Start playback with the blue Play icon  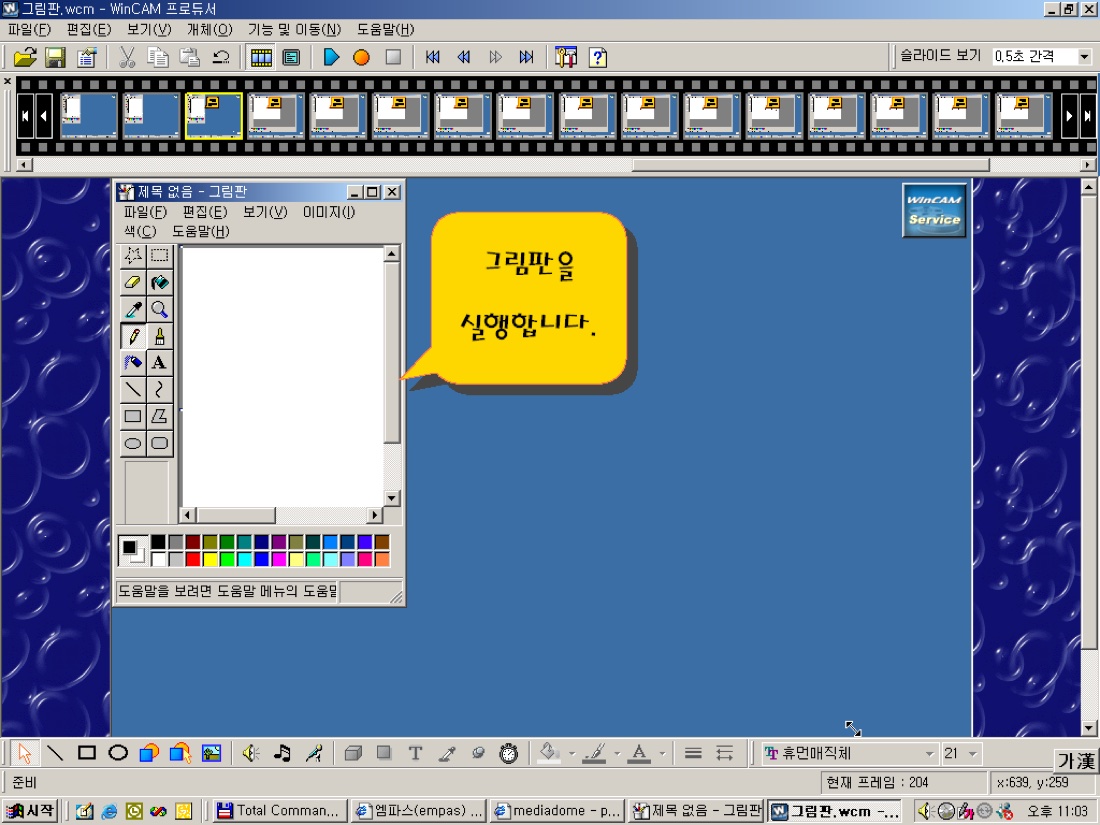point(331,58)
